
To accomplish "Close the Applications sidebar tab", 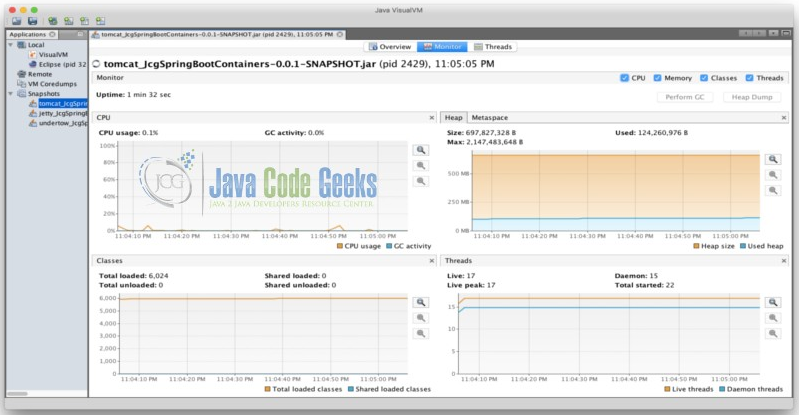I will point(52,34).
